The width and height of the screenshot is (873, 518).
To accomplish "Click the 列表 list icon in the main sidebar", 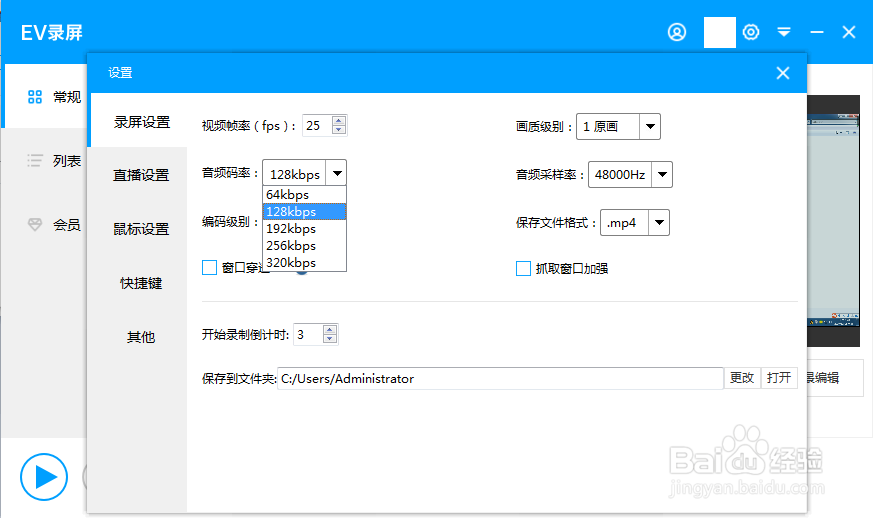I will [x=35, y=161].
